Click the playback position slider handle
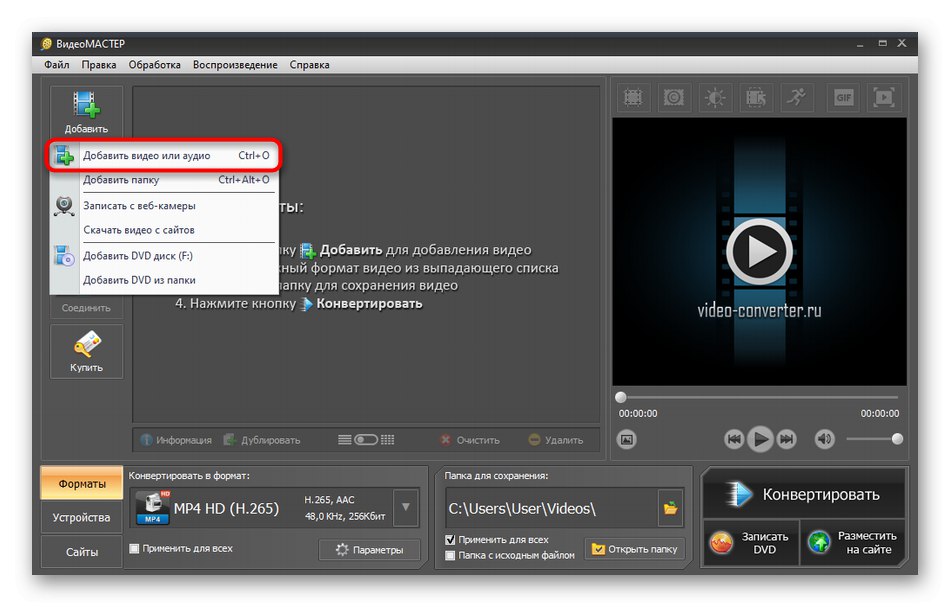Image resolution: width=950 pixels, height=607 pixels. 620,397
